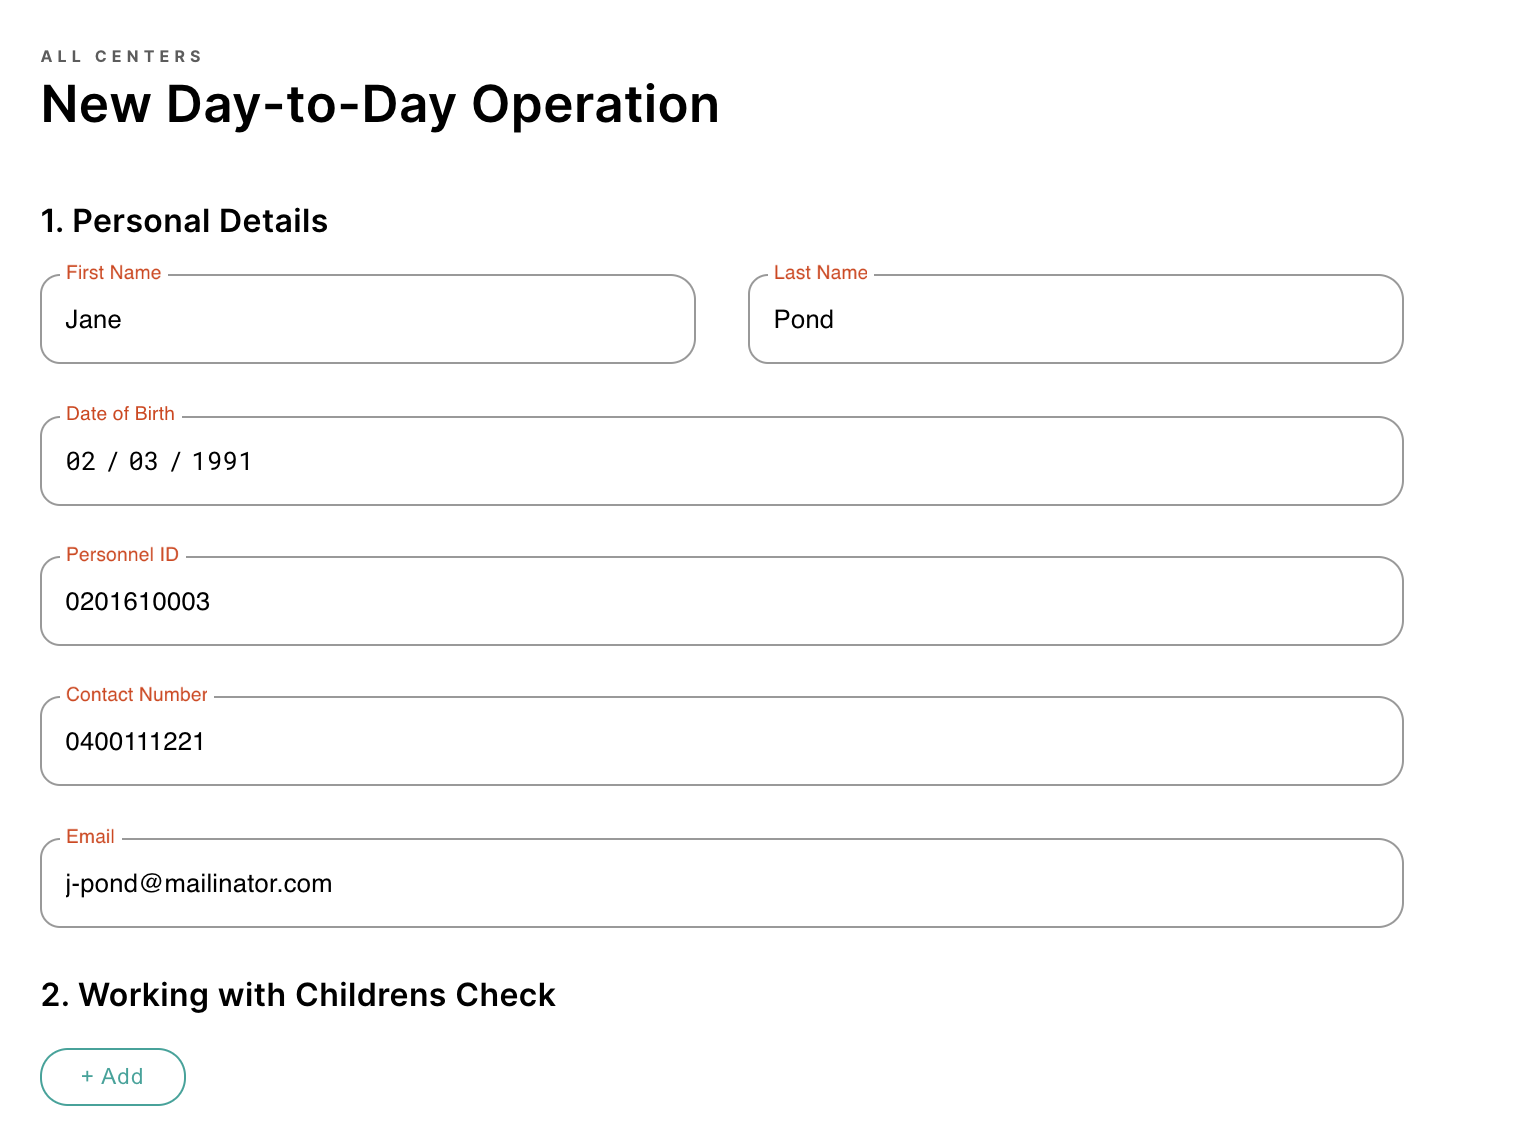This screenshot has height=1138, width=1532.
Task: Click the first slash separator in Date of Birth
Action: click(x=113, y=462)
